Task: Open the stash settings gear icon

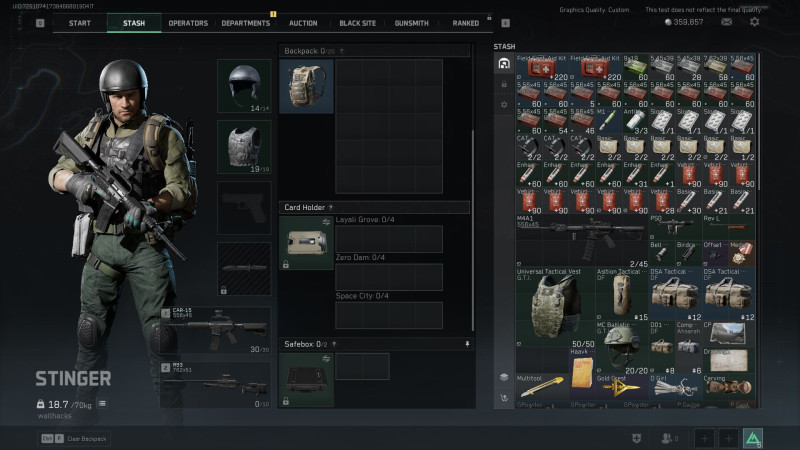Action: (x=504, y=105)
